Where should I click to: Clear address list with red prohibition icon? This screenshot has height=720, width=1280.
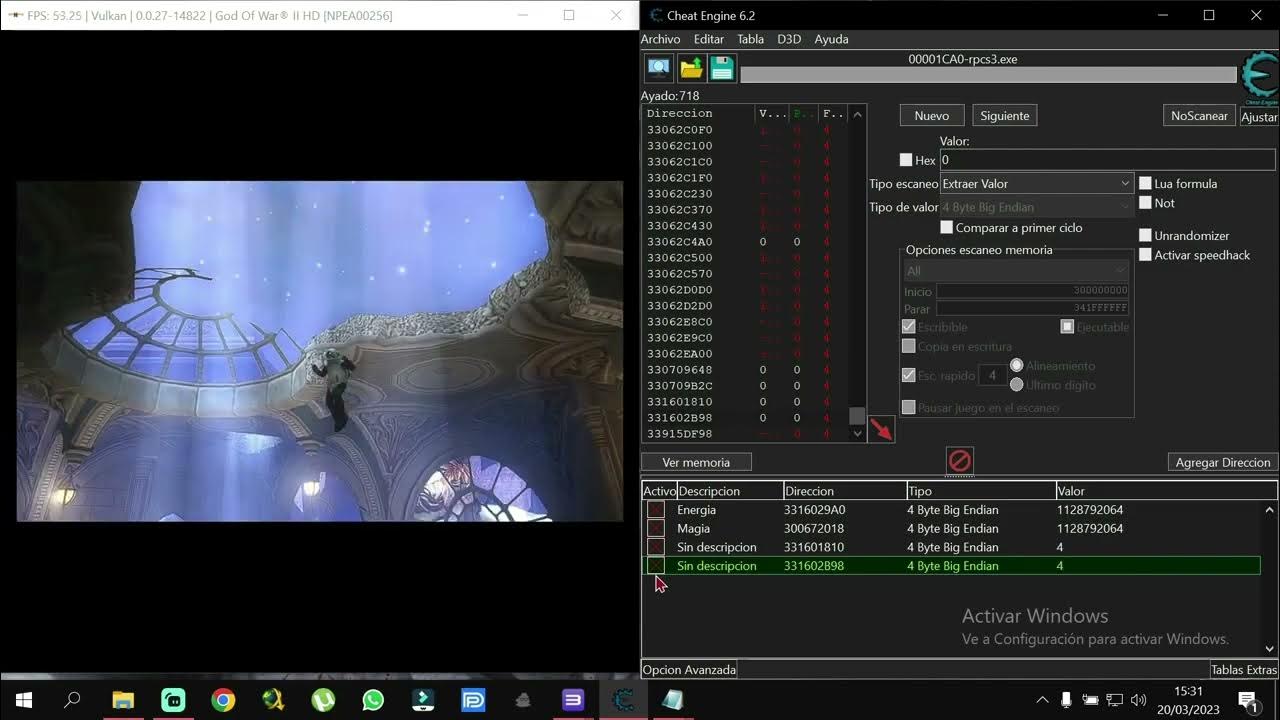point(959,461)
